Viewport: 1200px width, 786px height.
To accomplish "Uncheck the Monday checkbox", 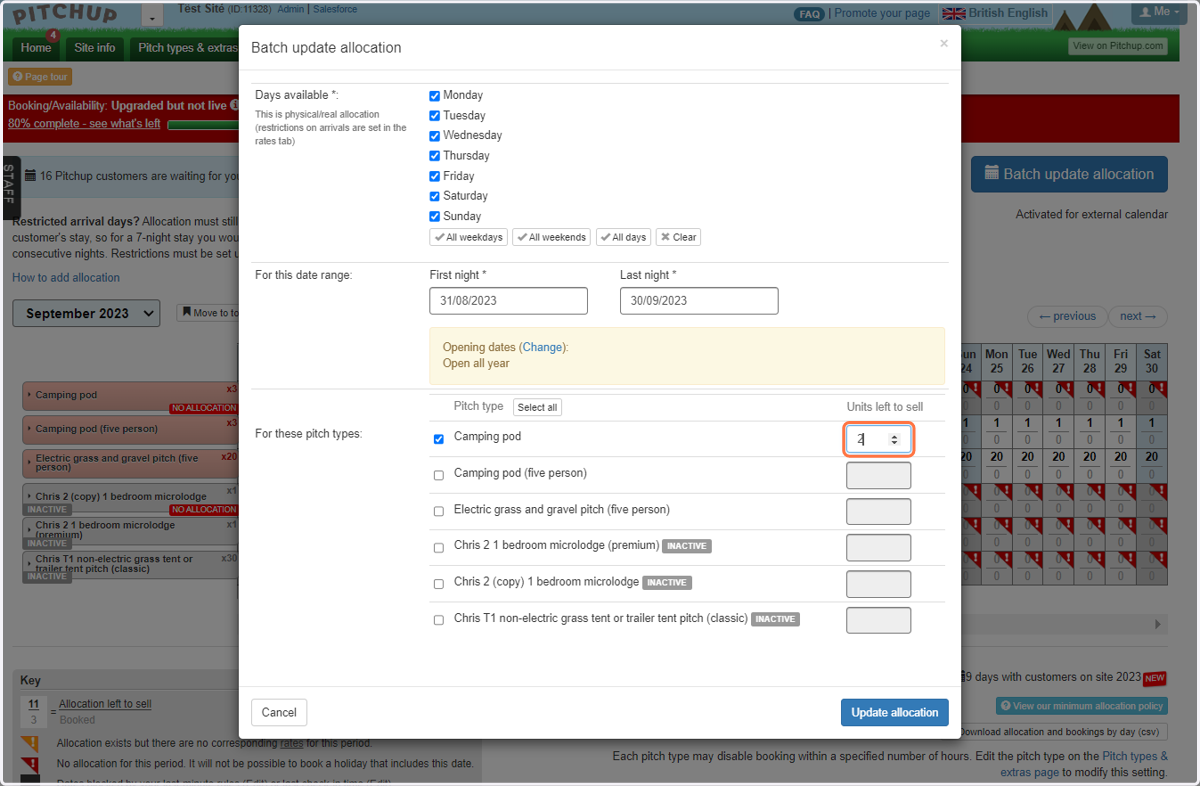I will coord(435,96).
